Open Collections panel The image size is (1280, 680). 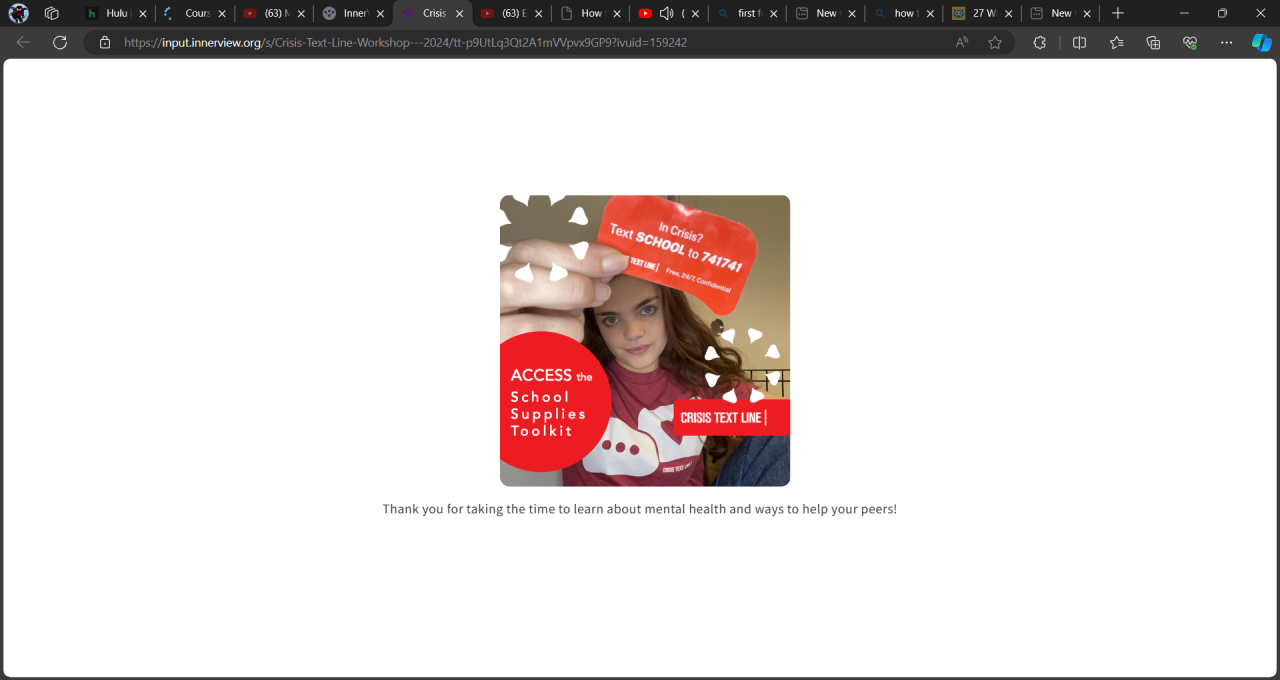[1153, 43]
